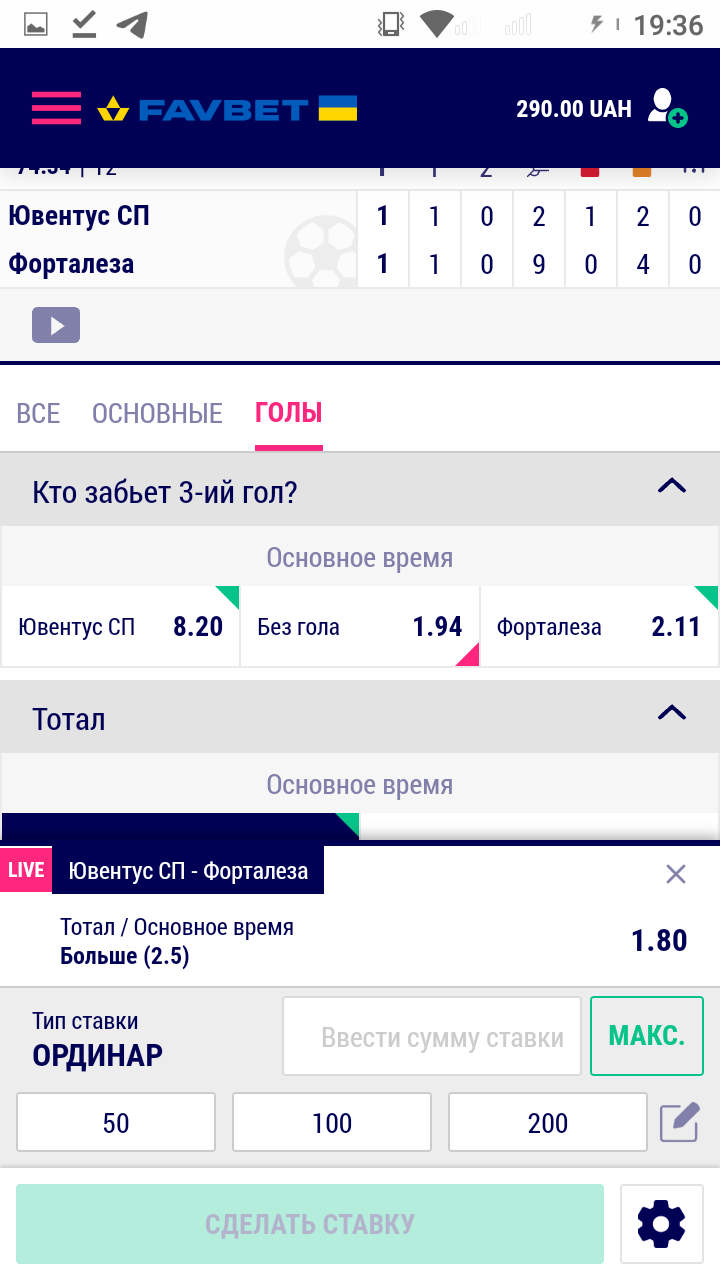
Task: Select the 8.20 odds for Ювентус СП
Action: coord(120,626)
